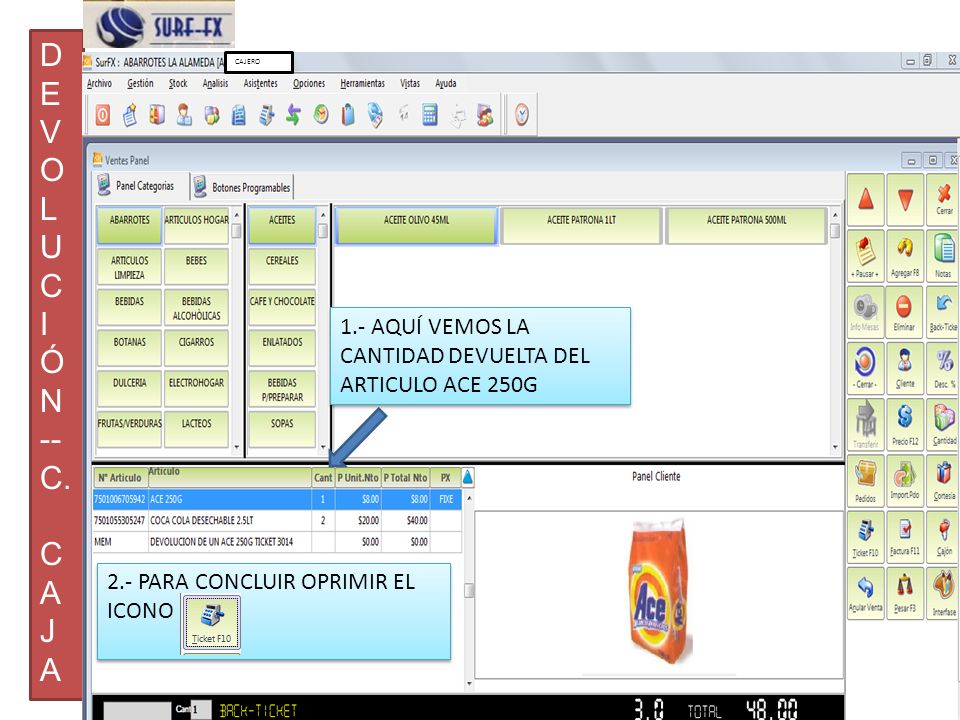Click the user person toolbar icon

coord(184,114)
